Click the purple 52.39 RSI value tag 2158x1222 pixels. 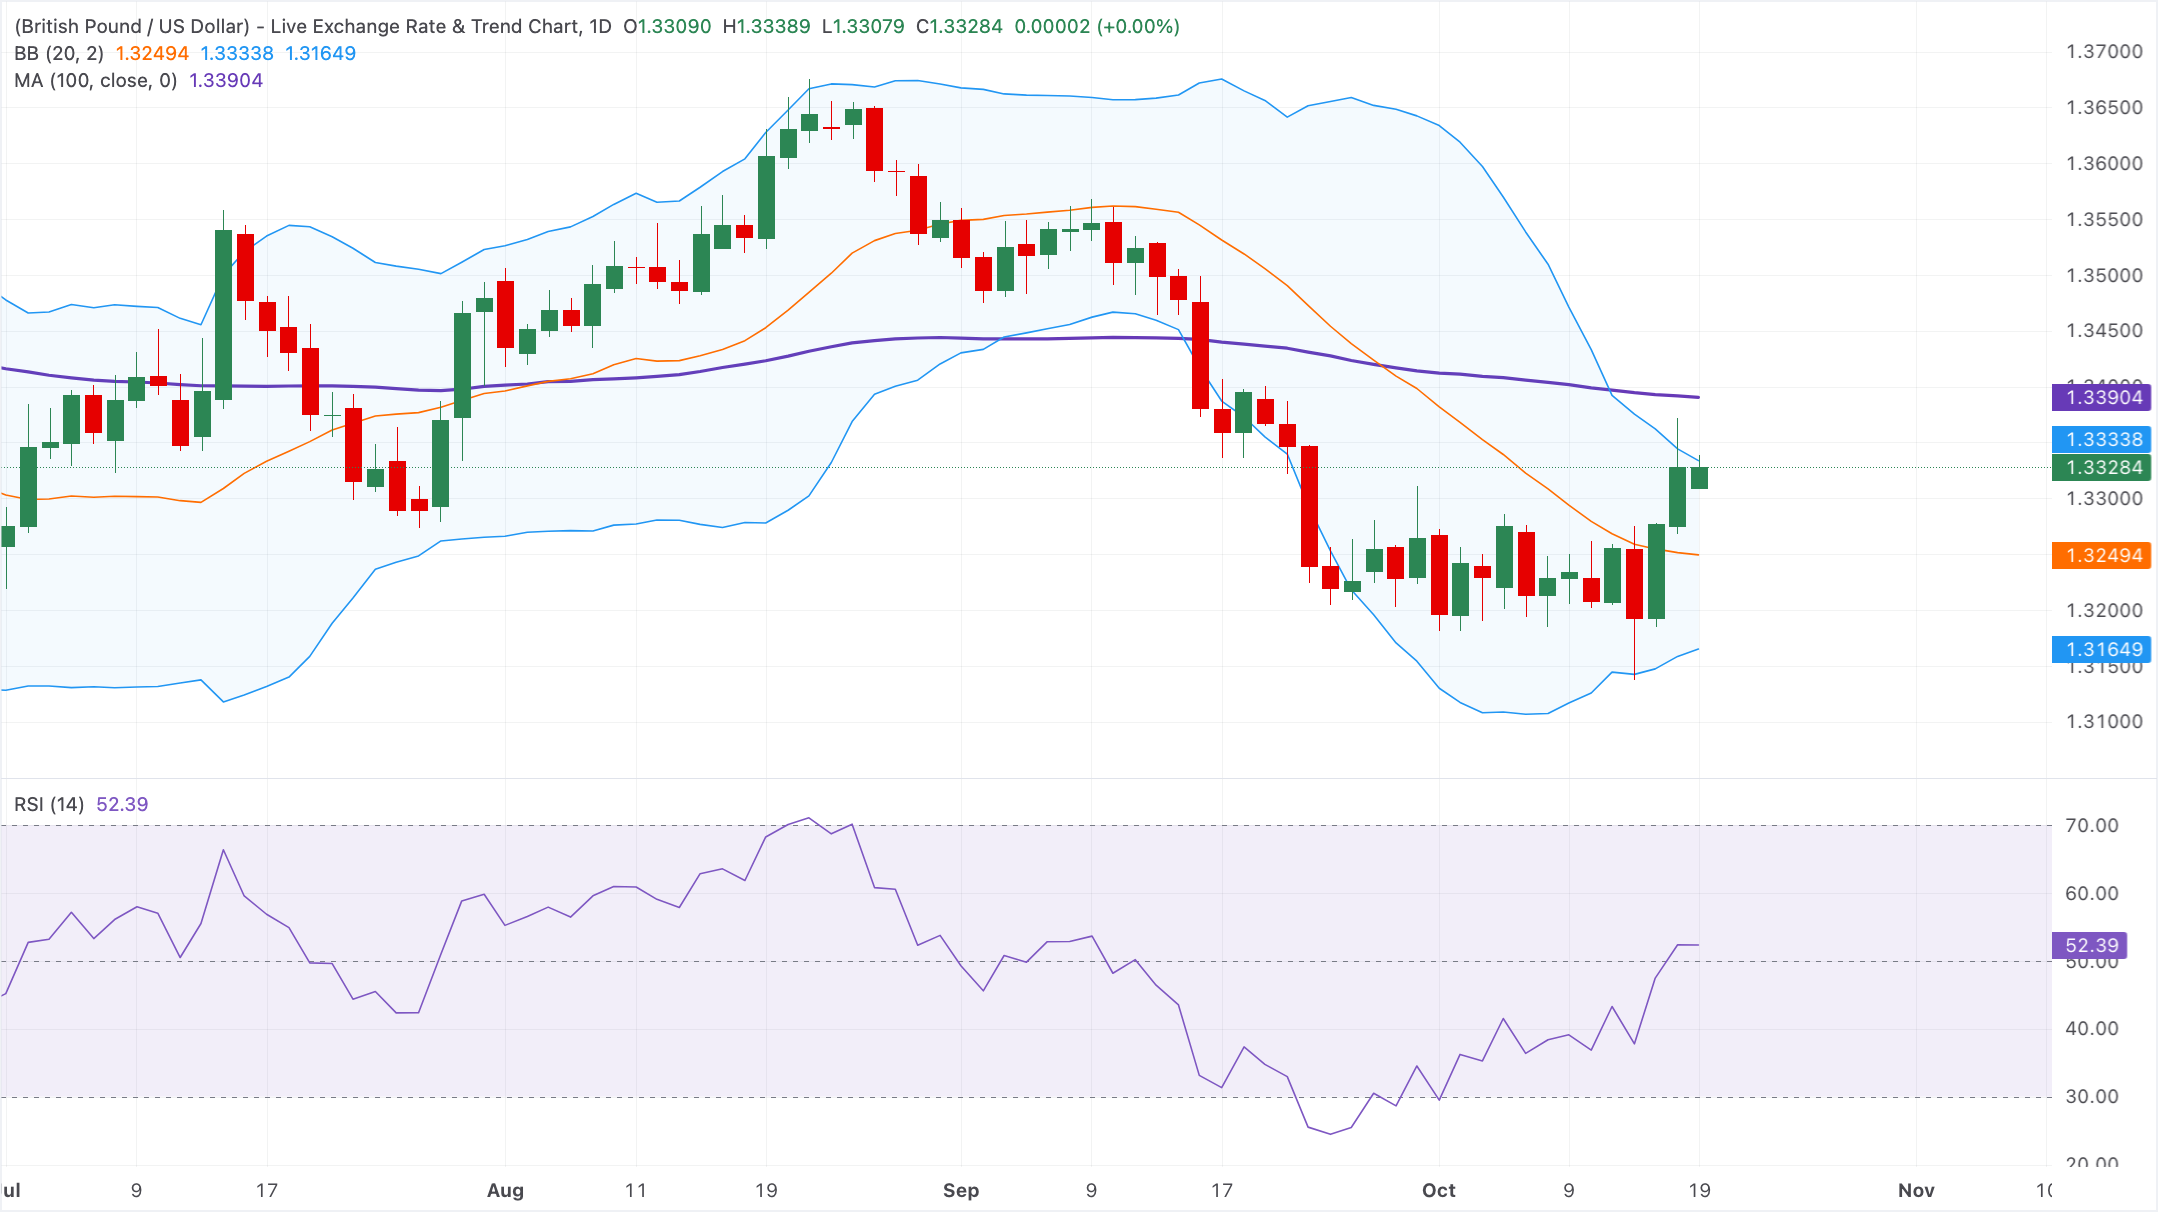click(2091, 945)
